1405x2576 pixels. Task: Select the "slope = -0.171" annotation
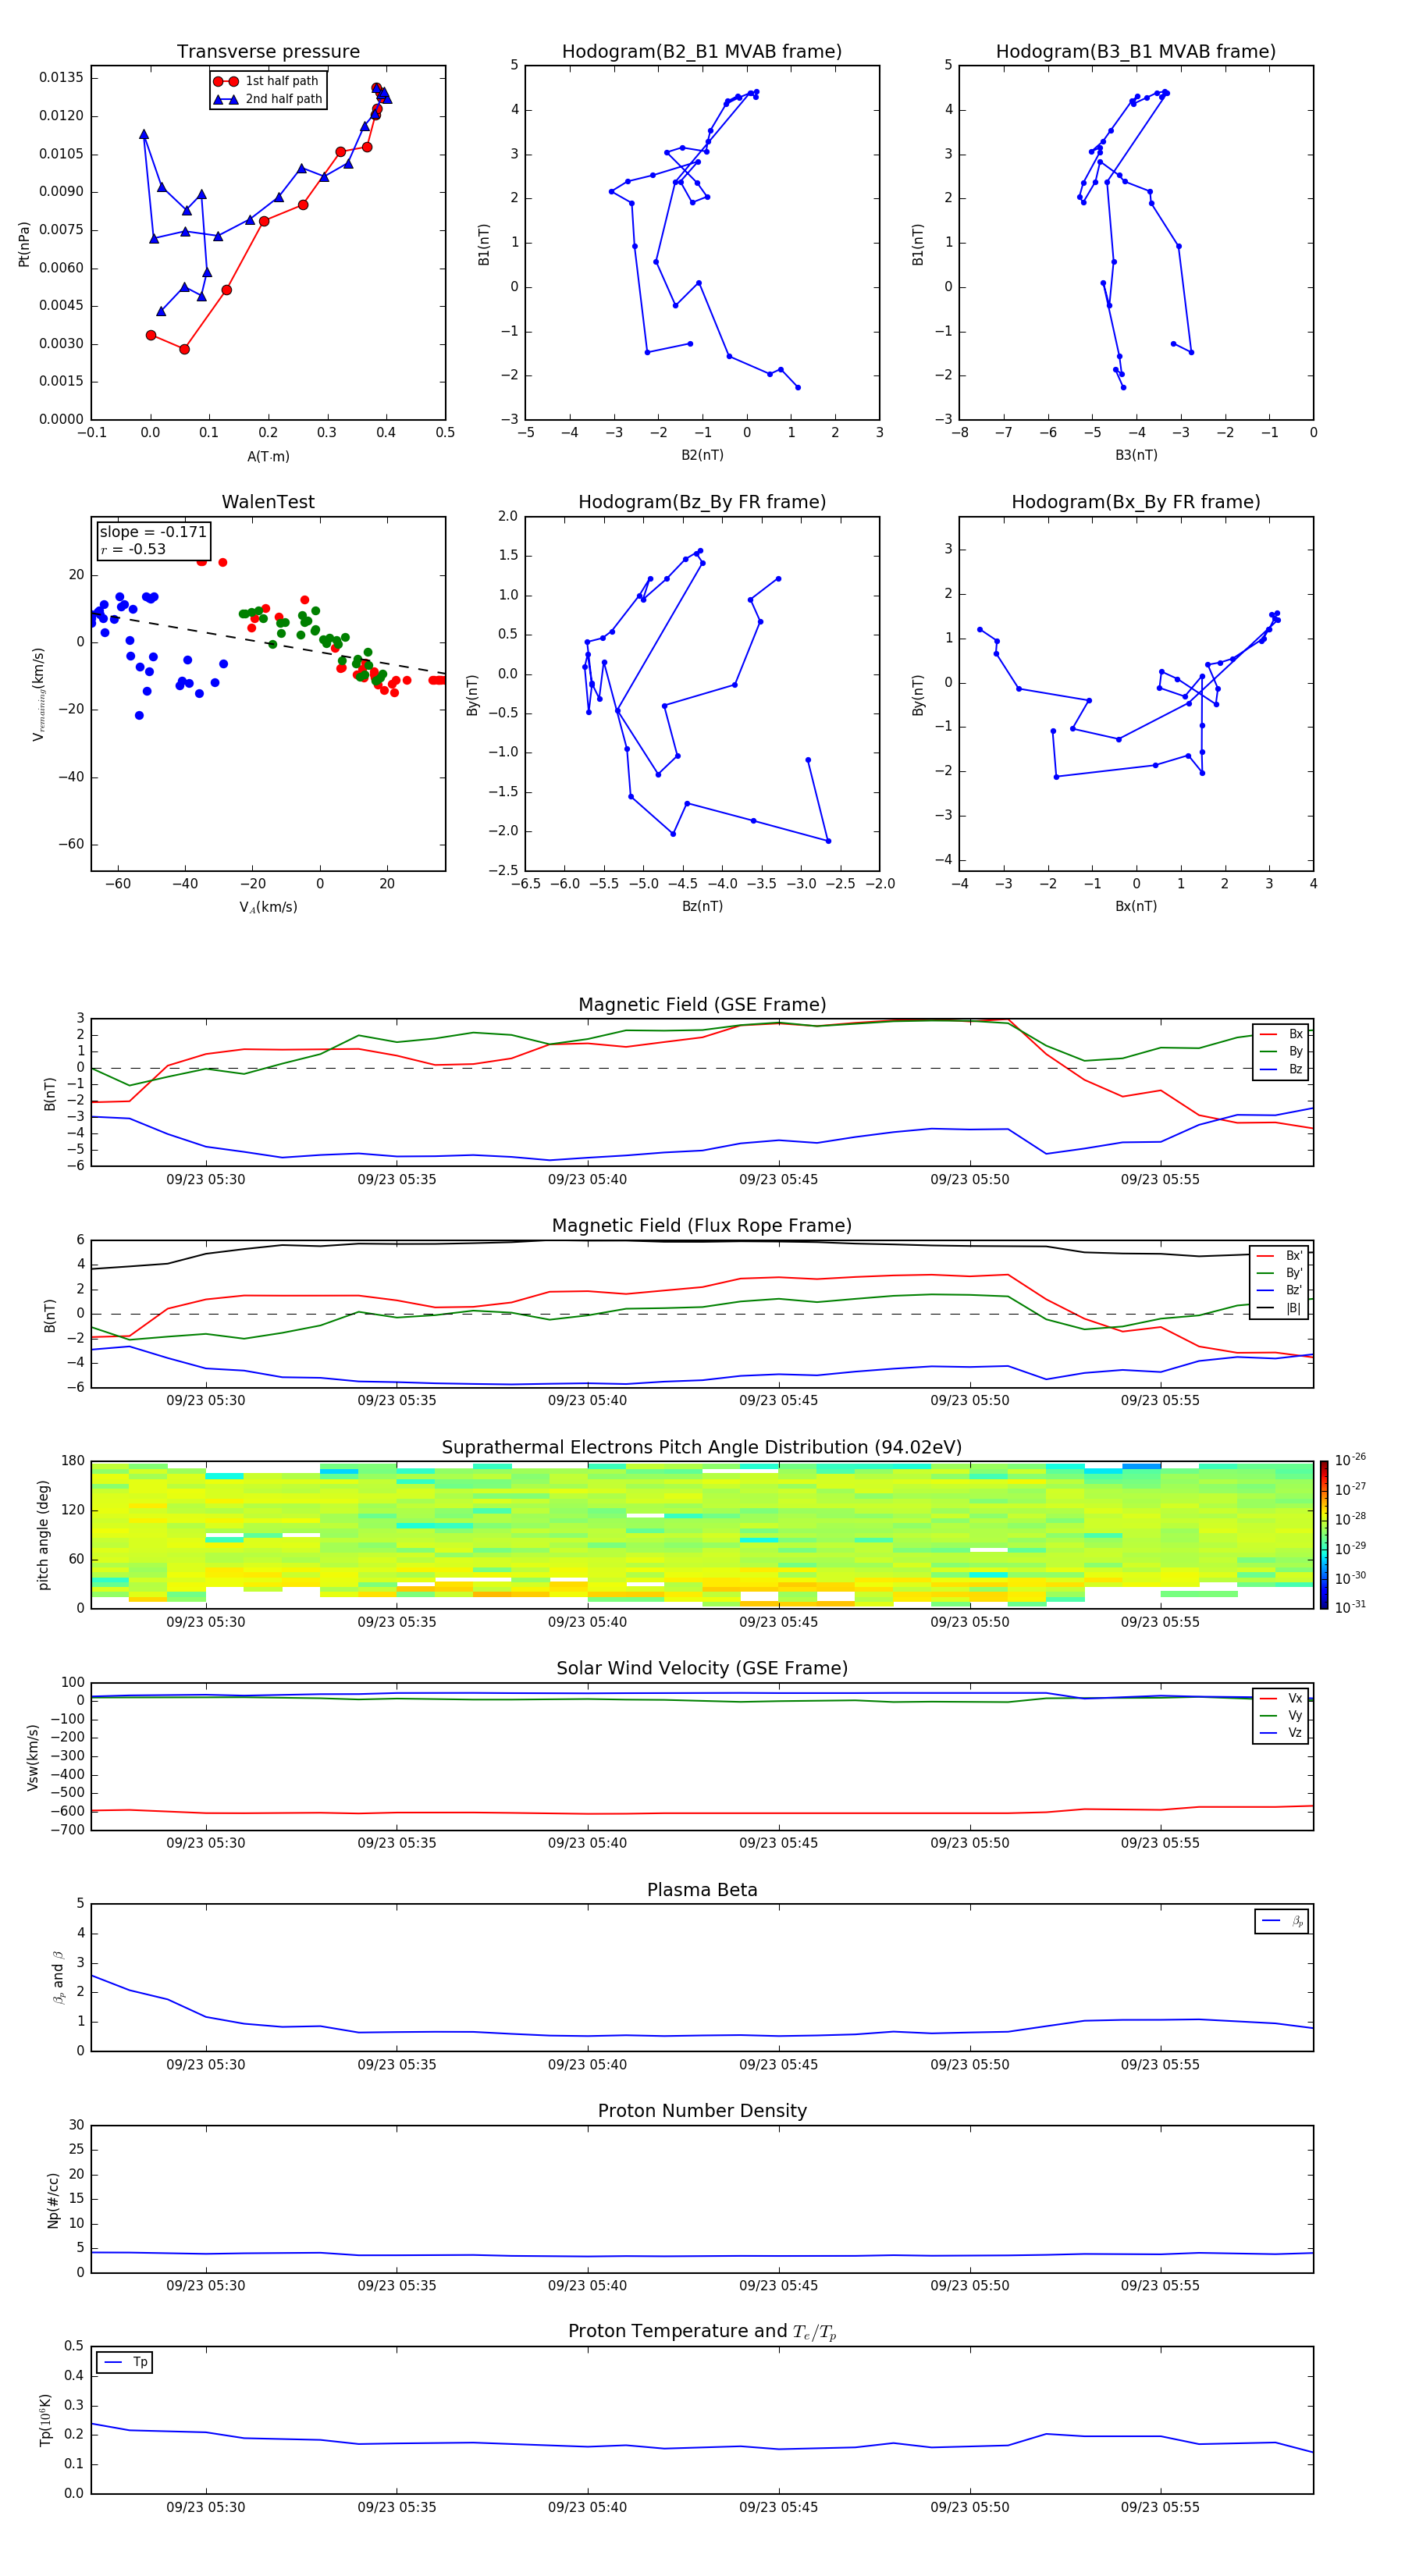click(x=153, y=532)
